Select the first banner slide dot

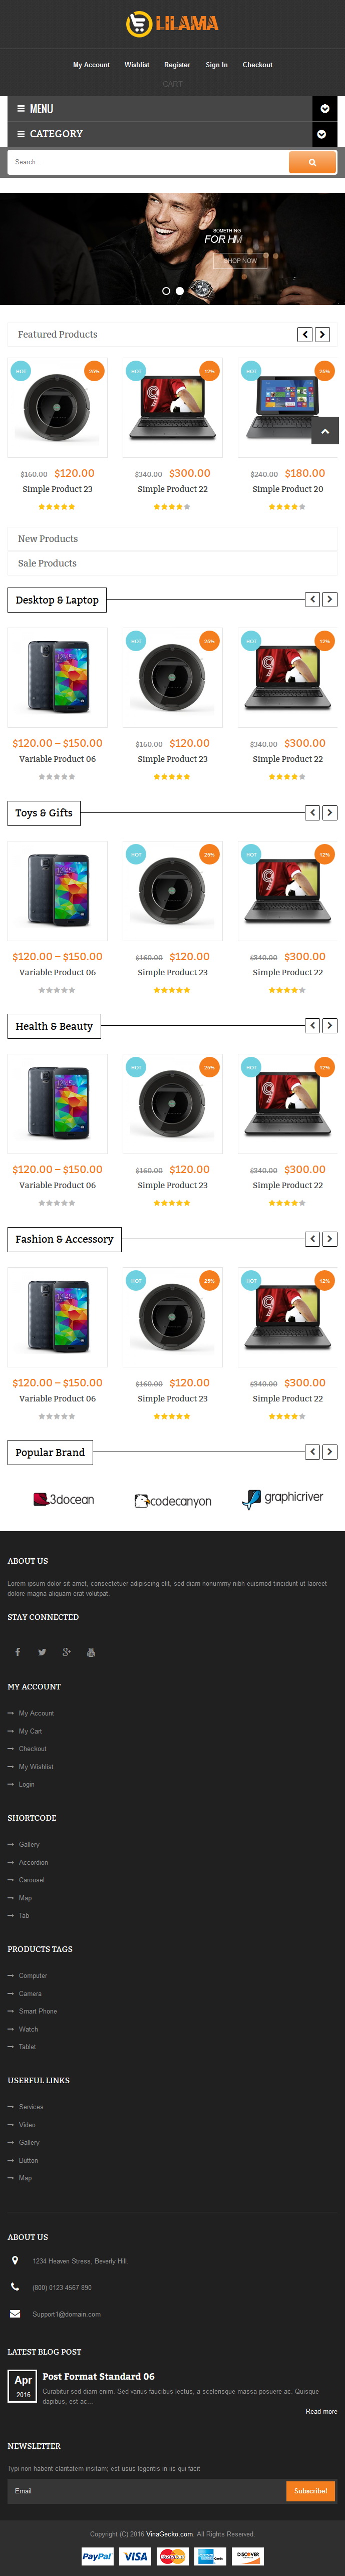pos(166,291)
